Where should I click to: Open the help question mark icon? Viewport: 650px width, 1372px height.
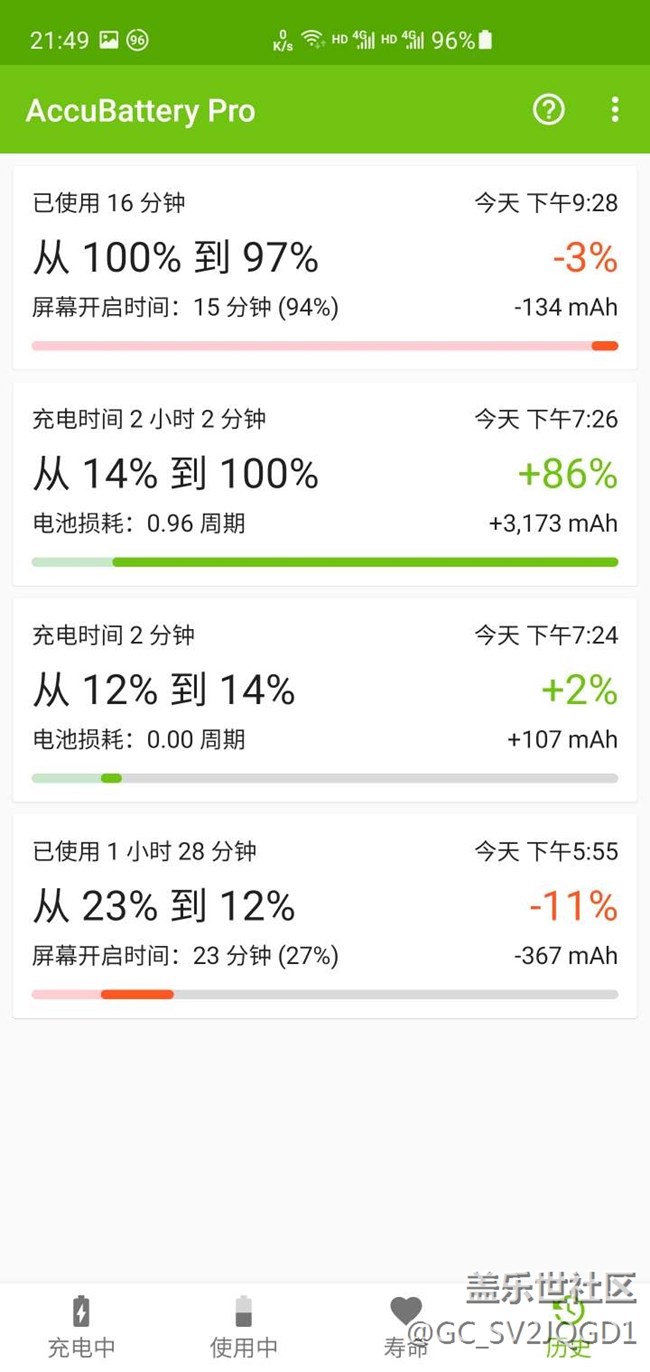[x=548, y=110]
